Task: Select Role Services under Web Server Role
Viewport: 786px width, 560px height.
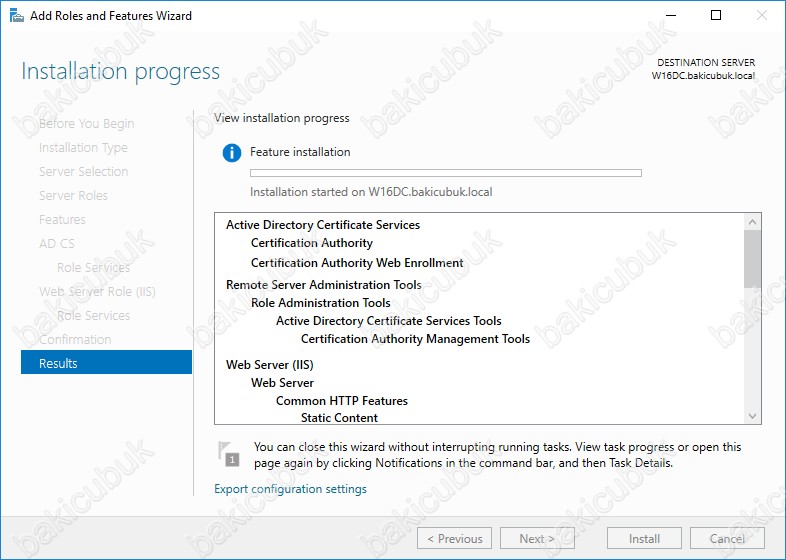Action: 93,316
